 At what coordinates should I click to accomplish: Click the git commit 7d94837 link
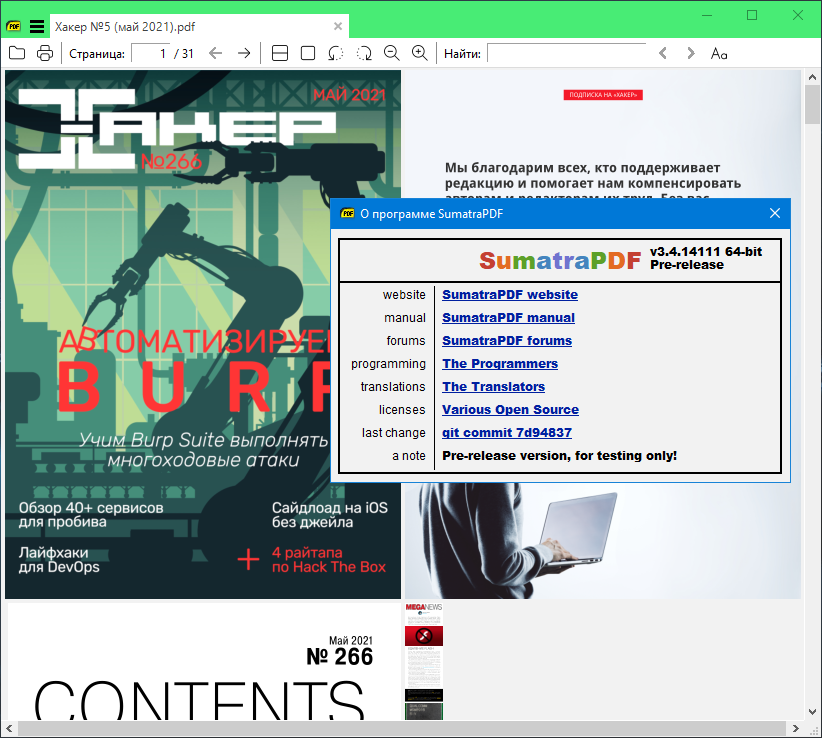coord(507,433)
